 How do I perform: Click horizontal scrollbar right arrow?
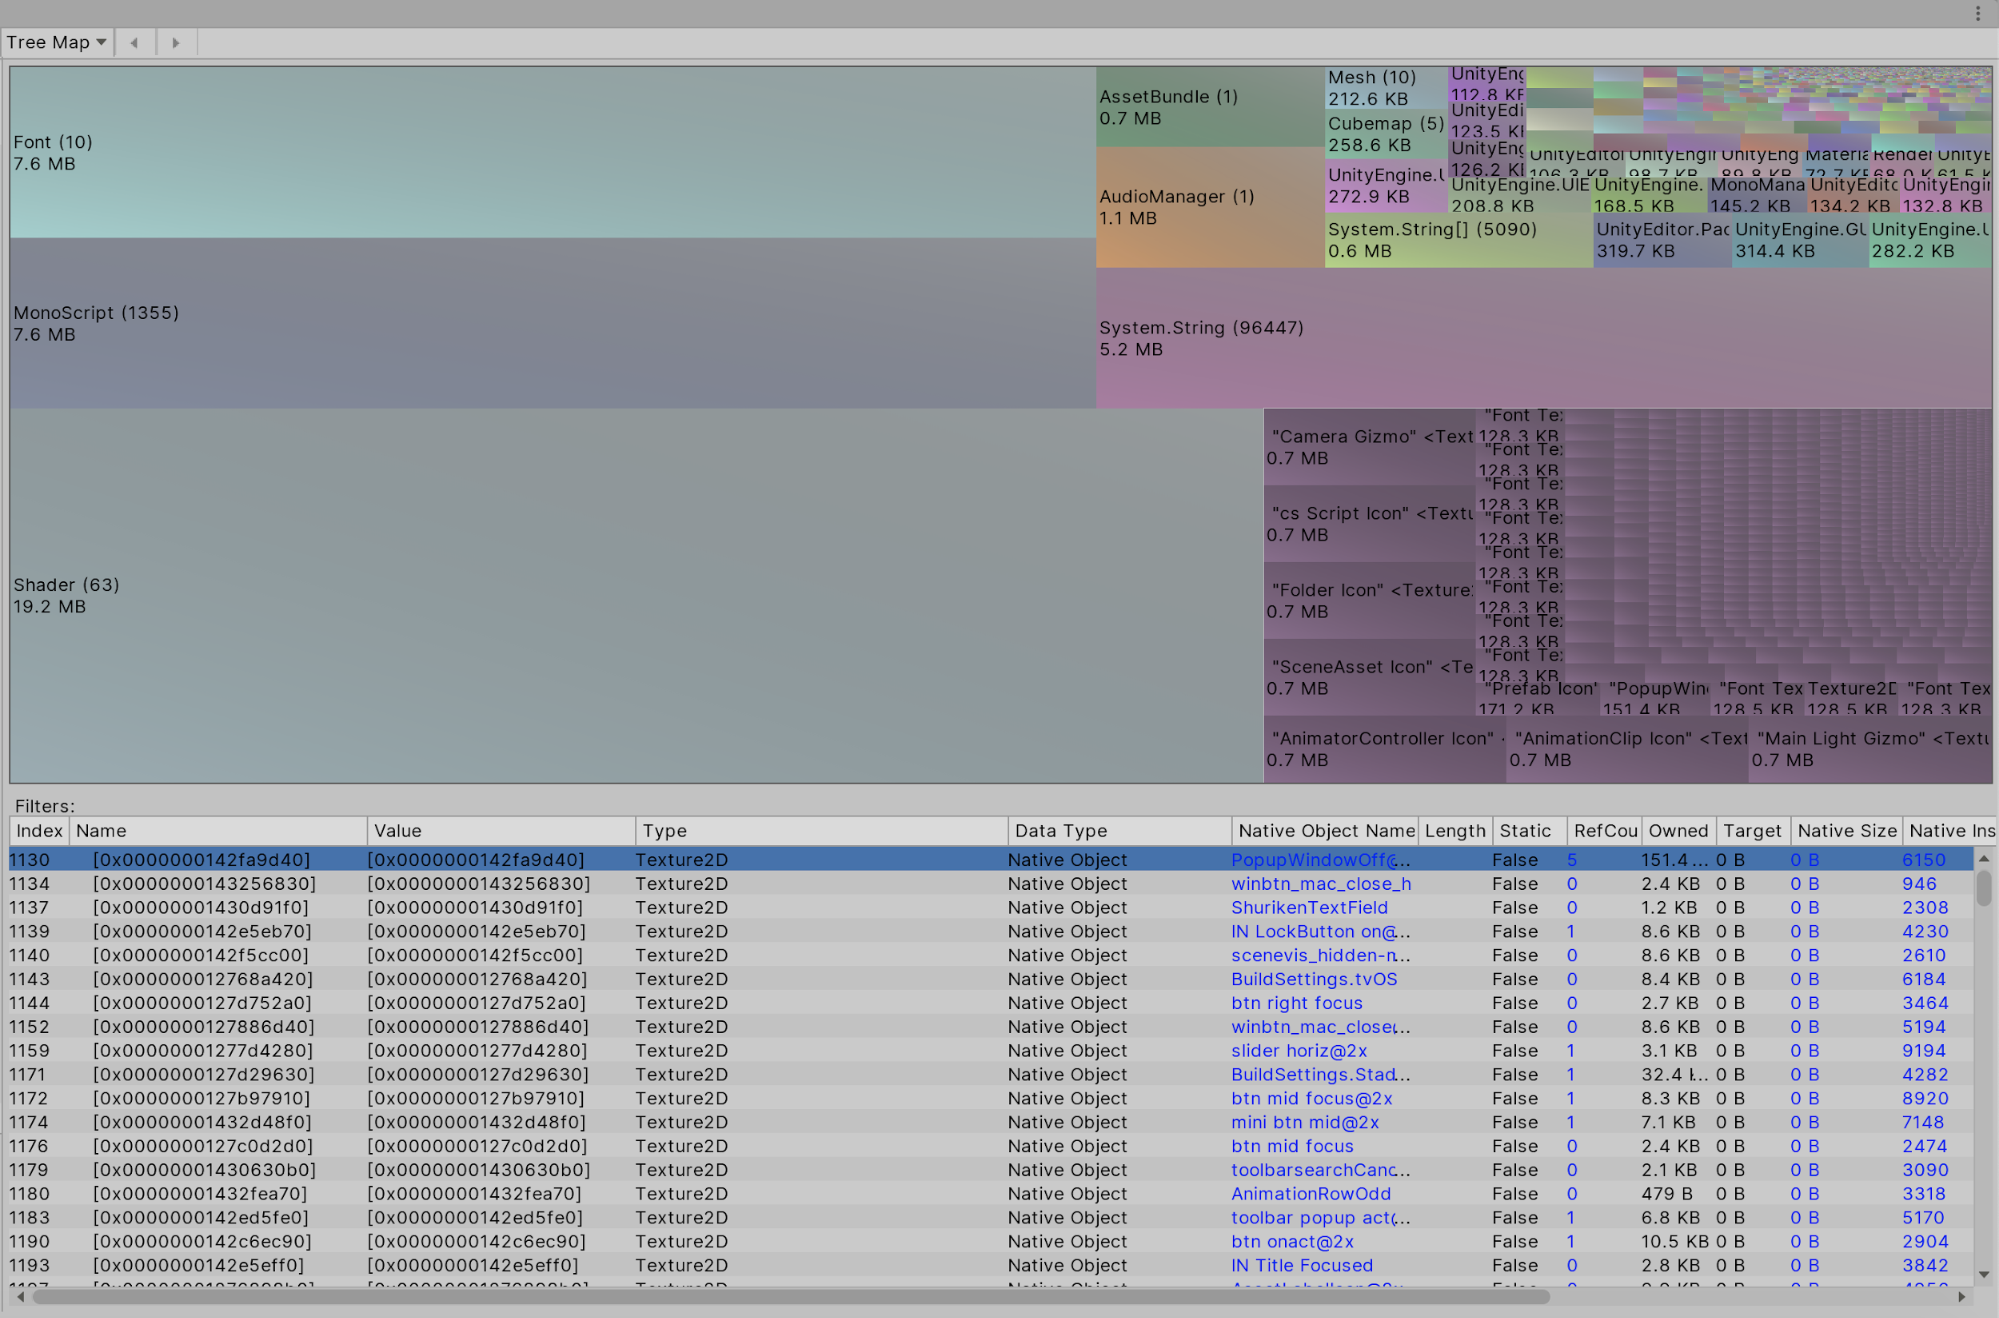tap(1962, 1297)
